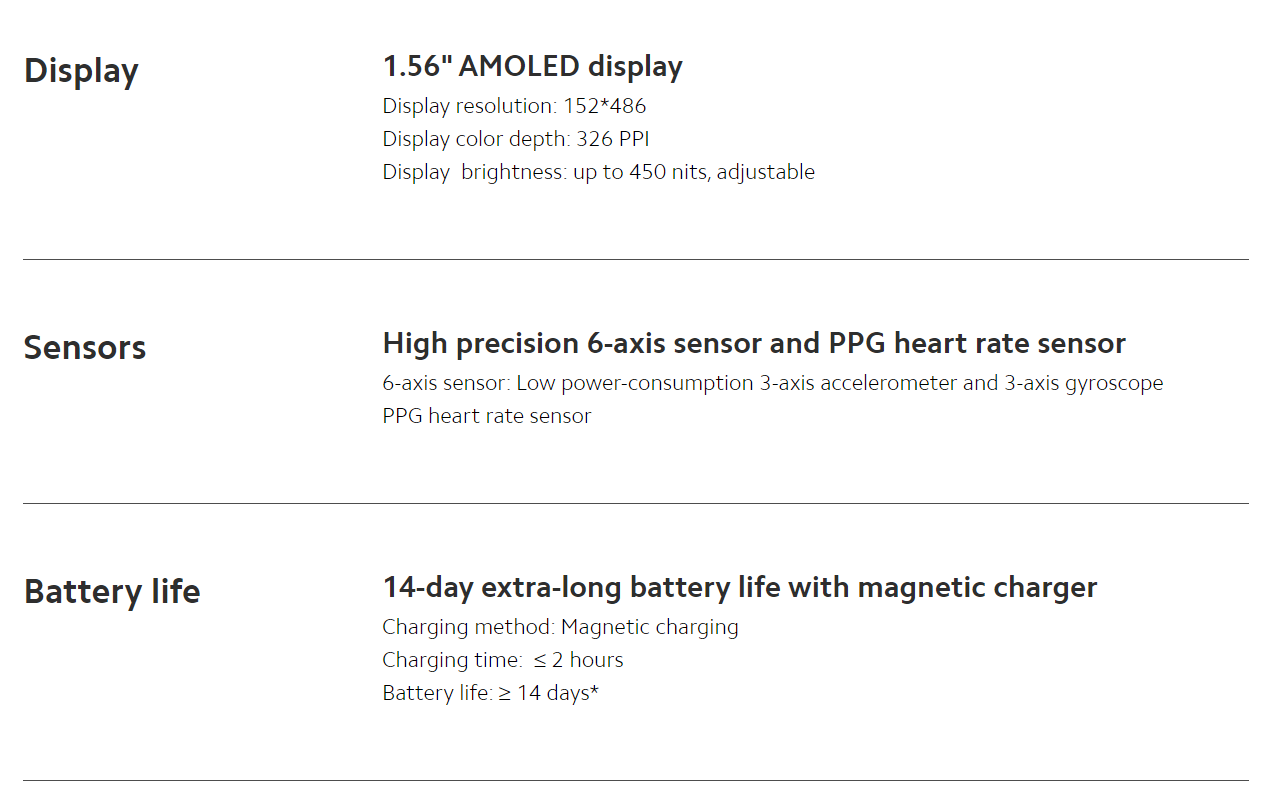Click the asterisk after 14 days
1275x802 pixels.
[594, 690]
